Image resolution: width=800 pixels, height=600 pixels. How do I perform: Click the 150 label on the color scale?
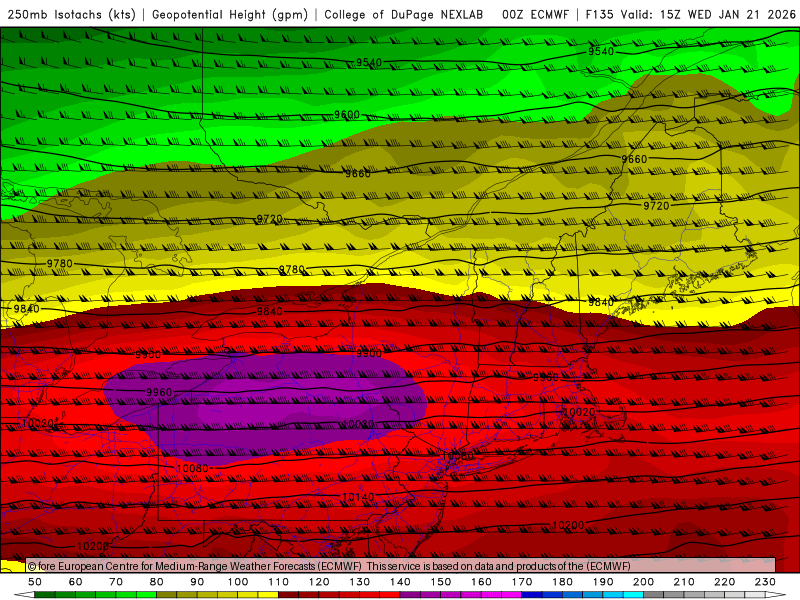point(441,582)
